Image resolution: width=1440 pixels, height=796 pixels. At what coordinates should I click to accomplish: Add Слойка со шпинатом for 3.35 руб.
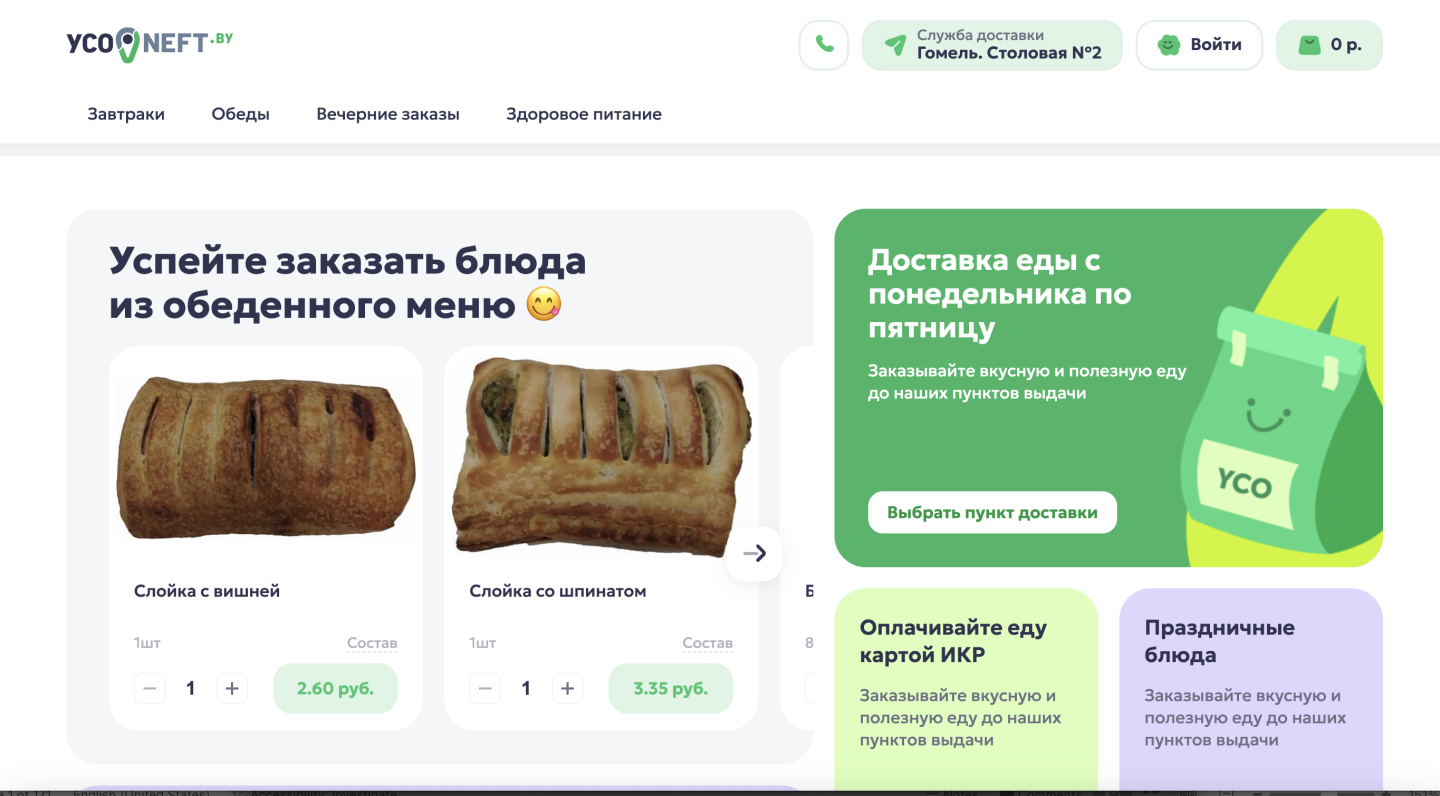[x=670, y=688]
